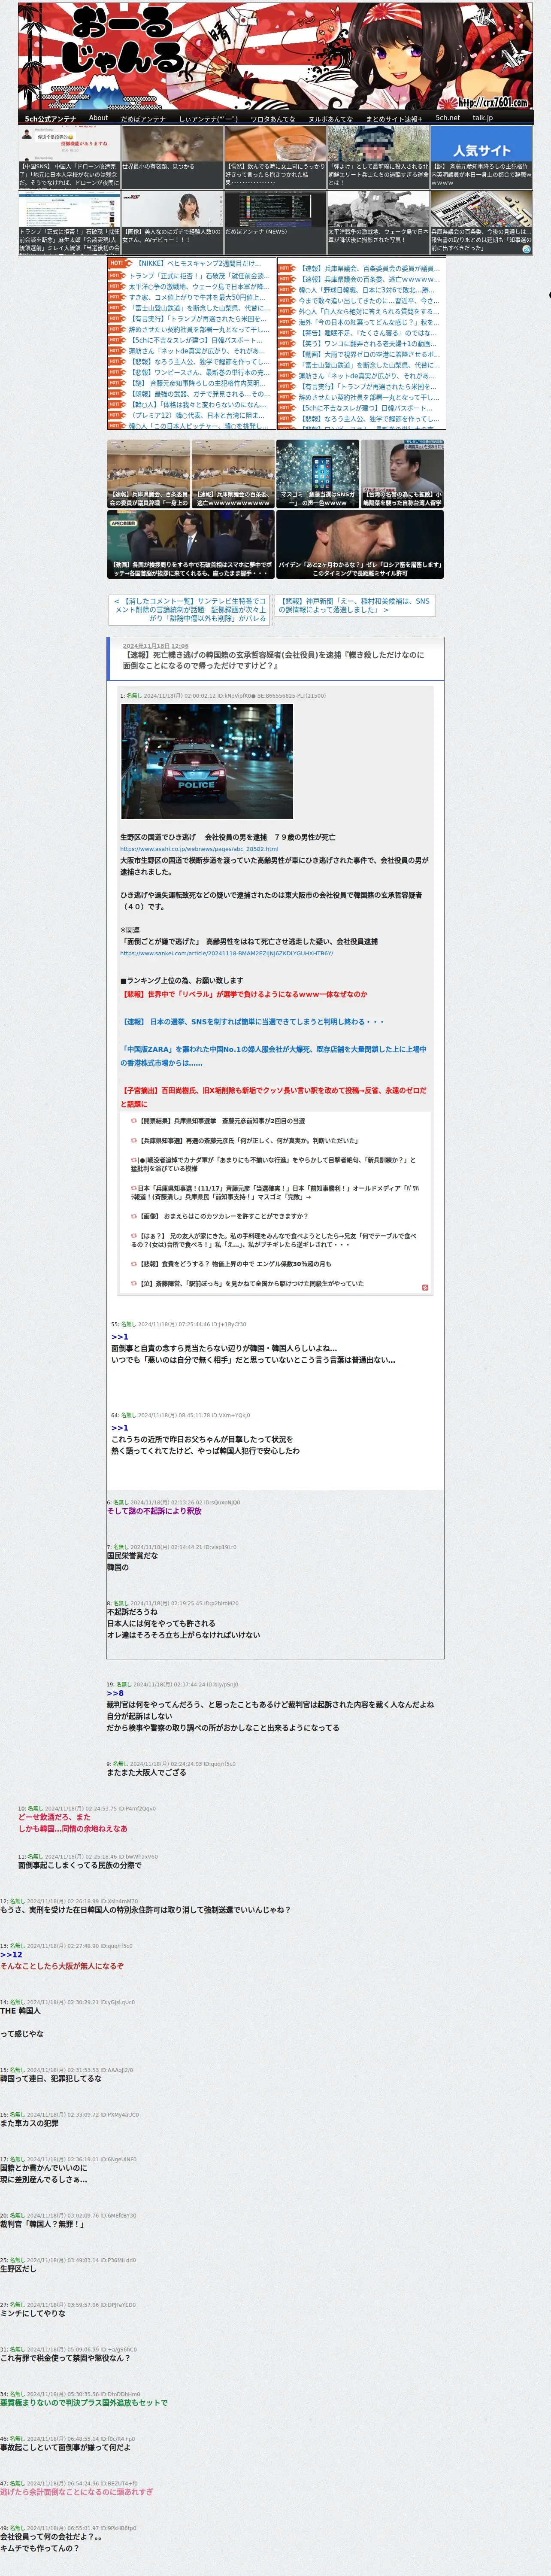Image resolution: width=551 pixels, height=2576 pixels.
Task: Click HOT icon next to 太平洋の激戦地 headline
Action: (x=117, y=286)
